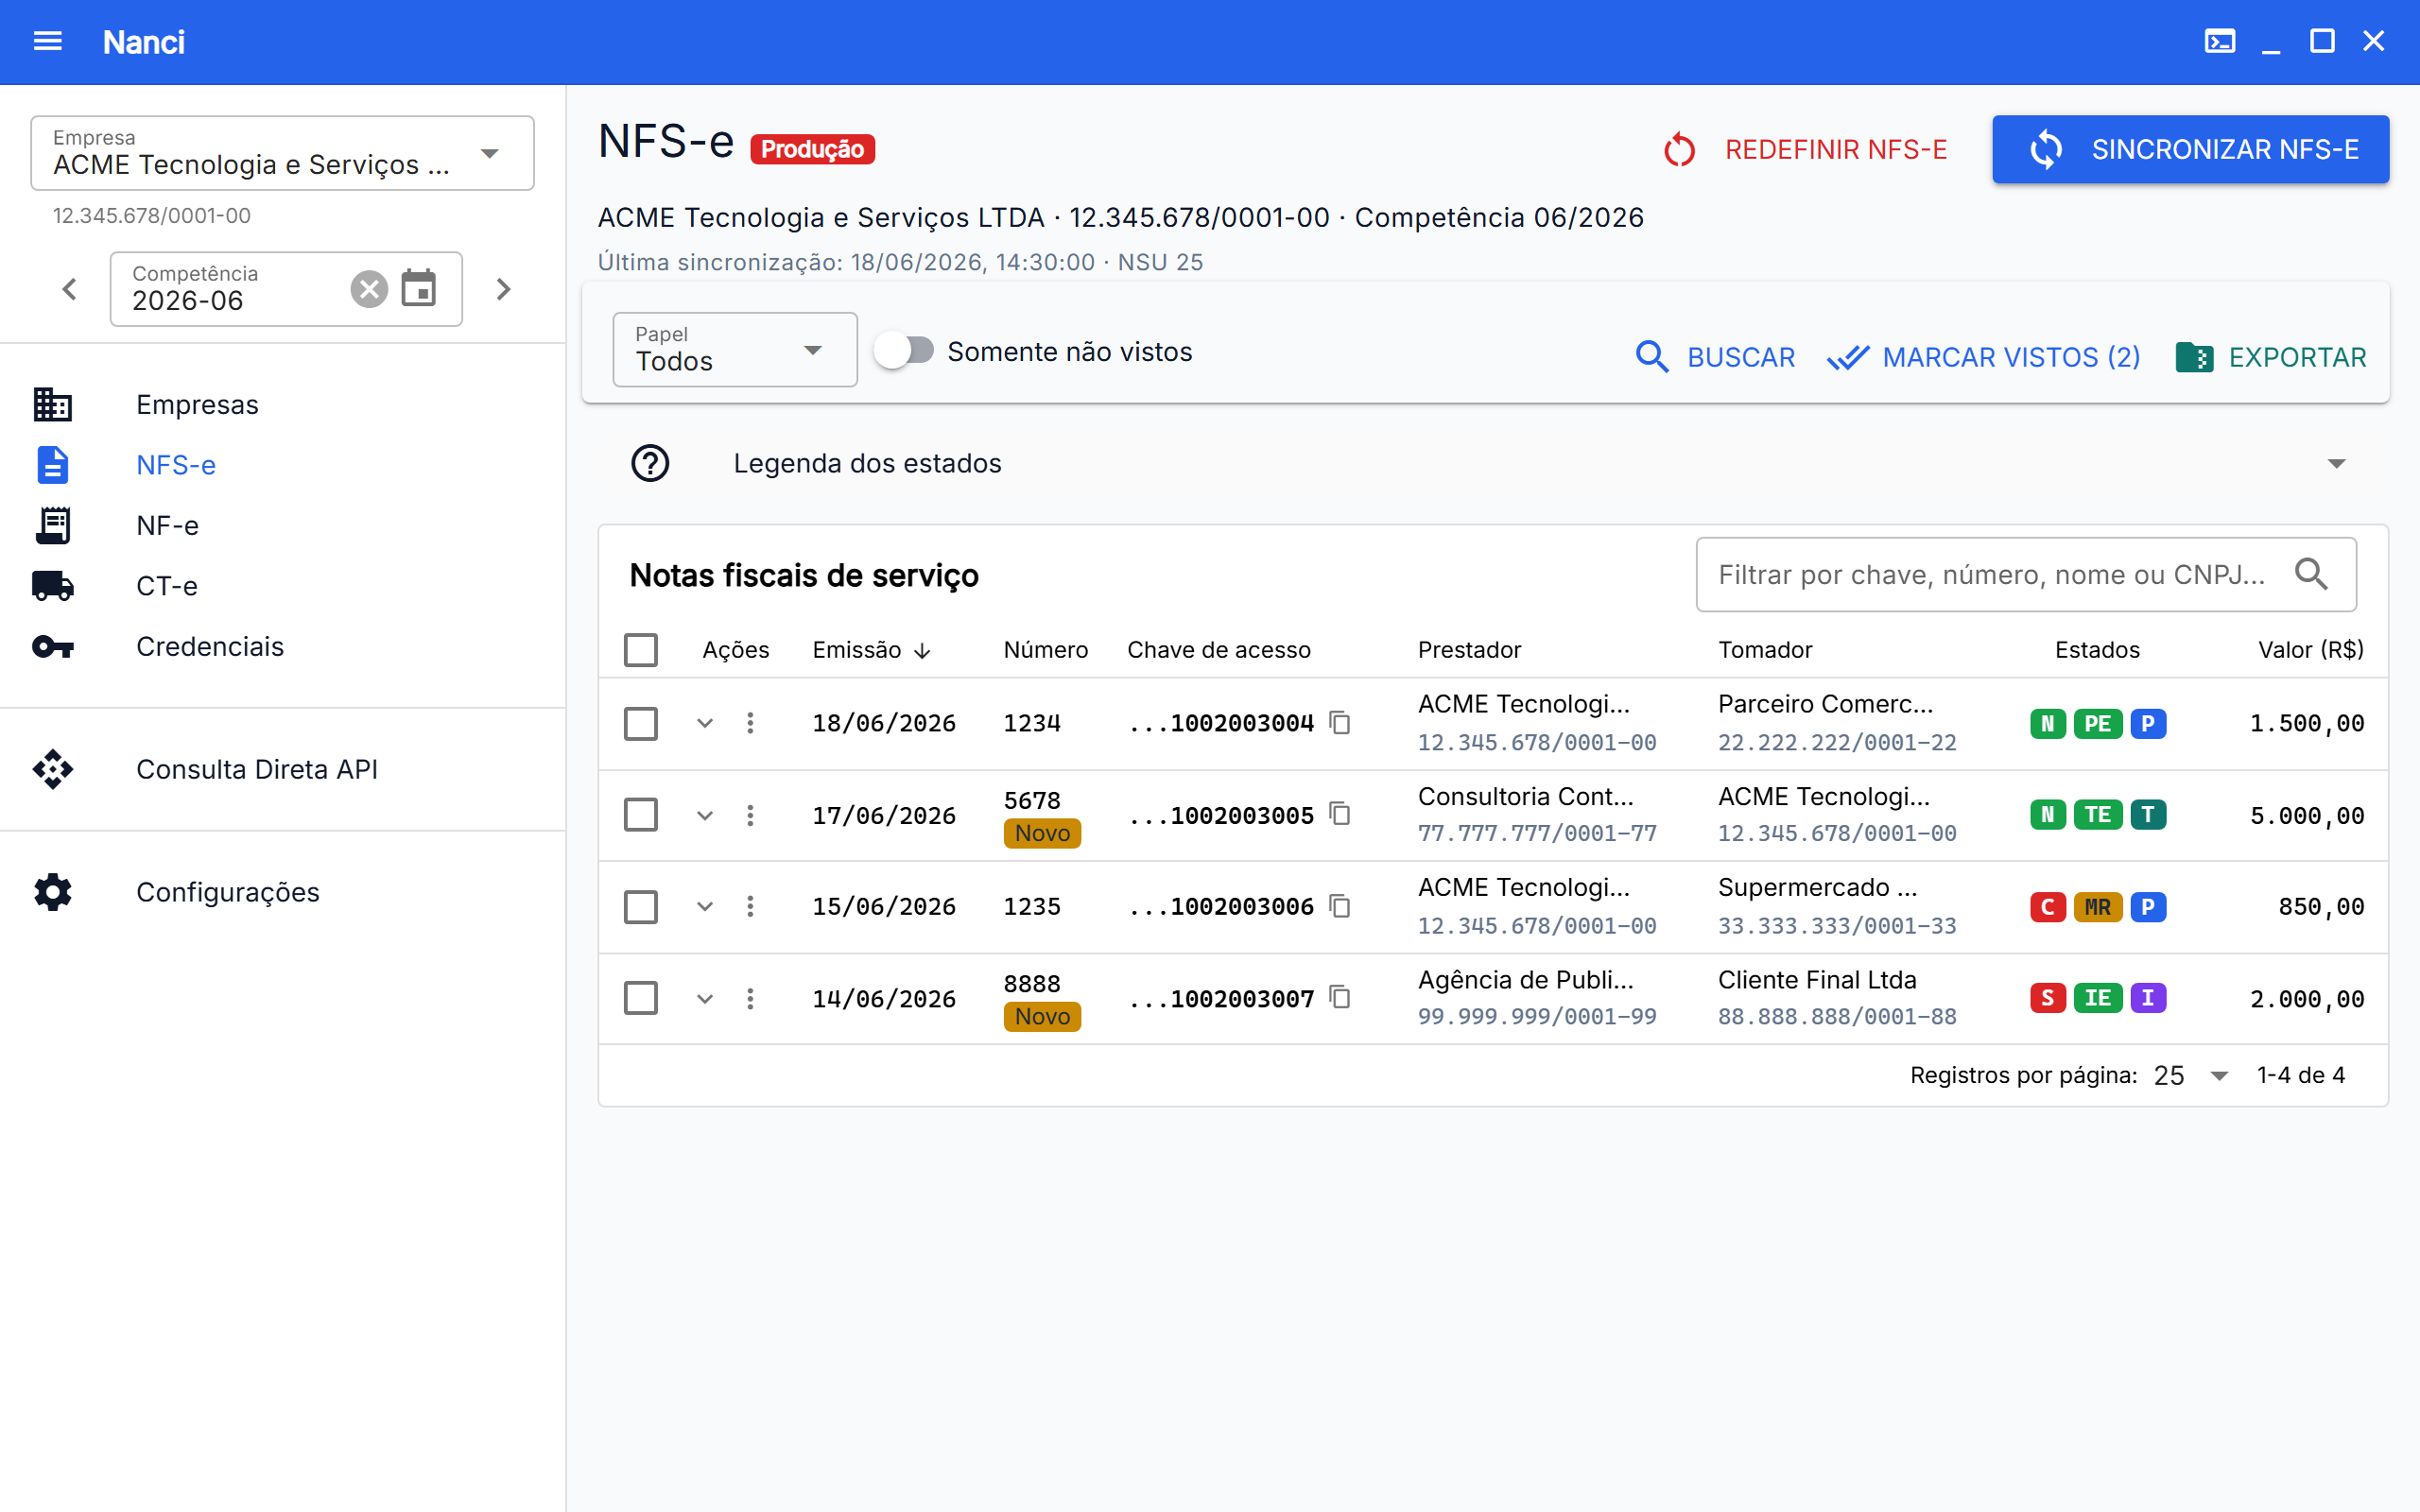Change the records per page dropdown
The image size is (2420, 1512).
click(x=2190, y=1075)
